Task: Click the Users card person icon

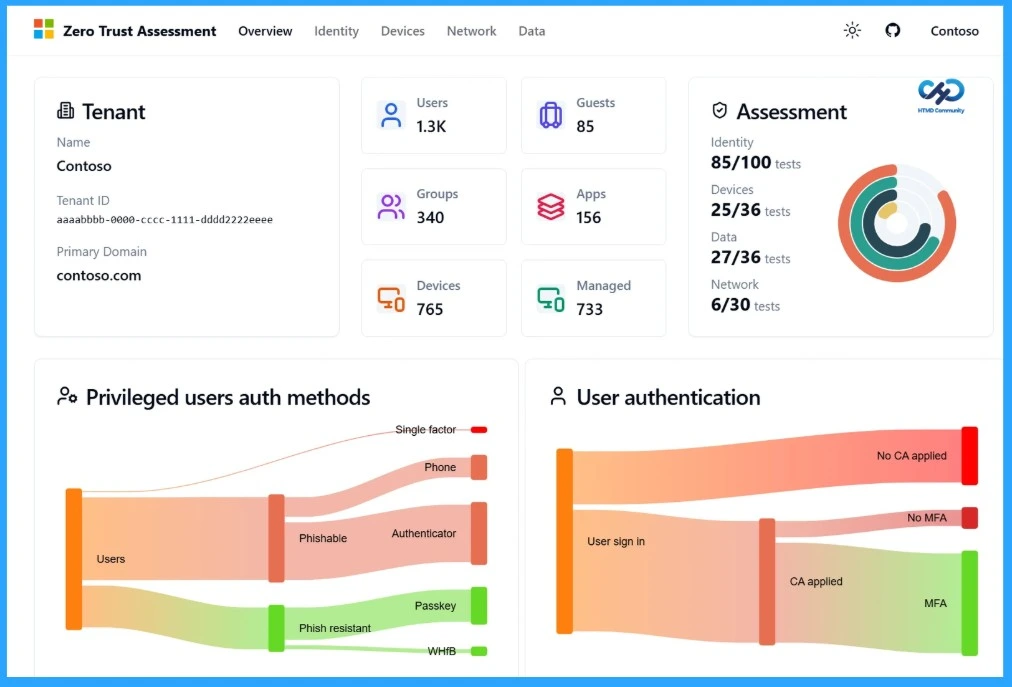Action: click(x=390, y=115)
